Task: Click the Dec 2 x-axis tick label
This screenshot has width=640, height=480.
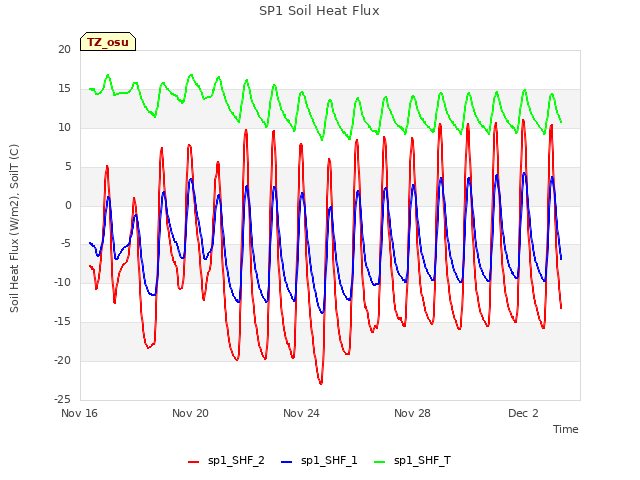Action: 523,413
